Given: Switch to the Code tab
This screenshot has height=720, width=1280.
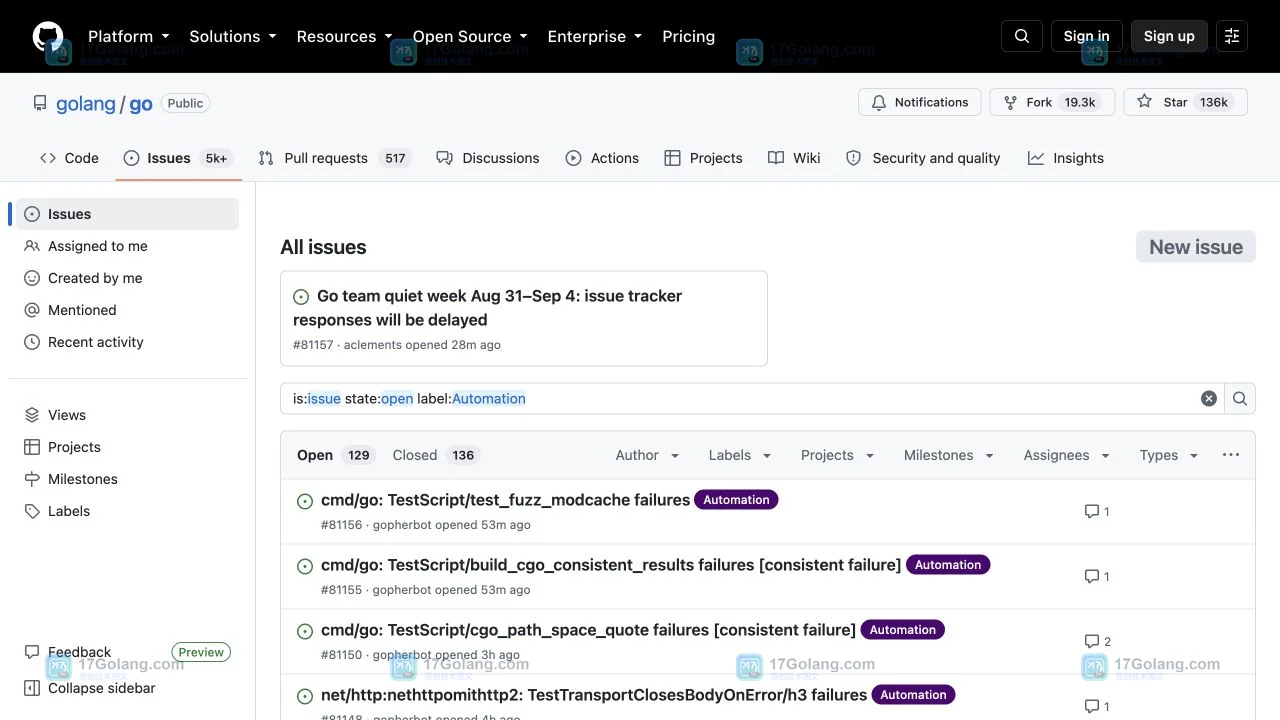Looking at the screenshot, I should point(69,158).
